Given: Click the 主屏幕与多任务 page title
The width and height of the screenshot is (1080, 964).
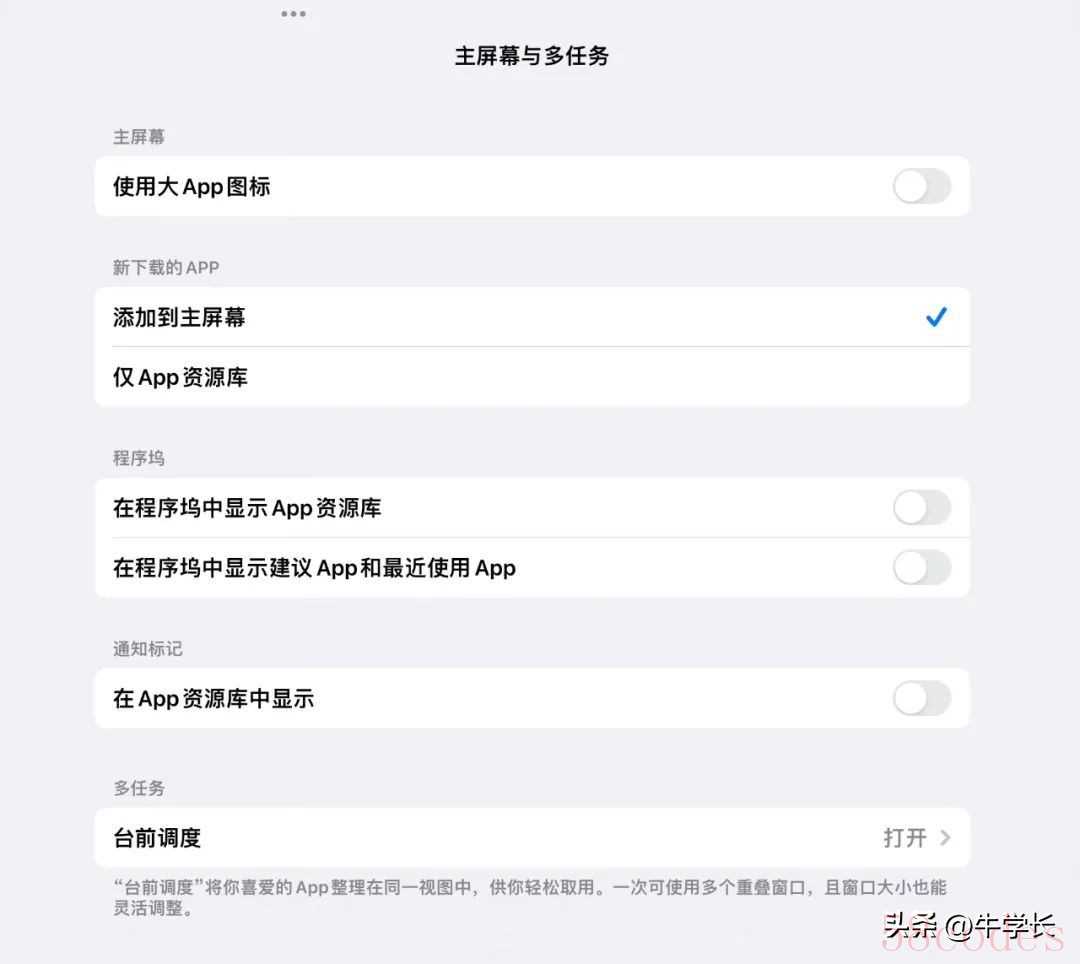Looking at the screenshot, I should [532, 56].
